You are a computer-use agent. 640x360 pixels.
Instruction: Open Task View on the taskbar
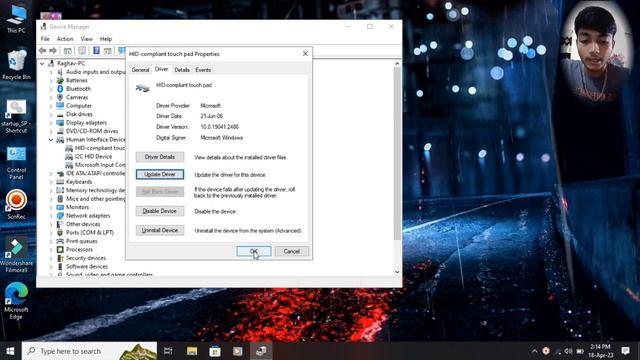168,351
